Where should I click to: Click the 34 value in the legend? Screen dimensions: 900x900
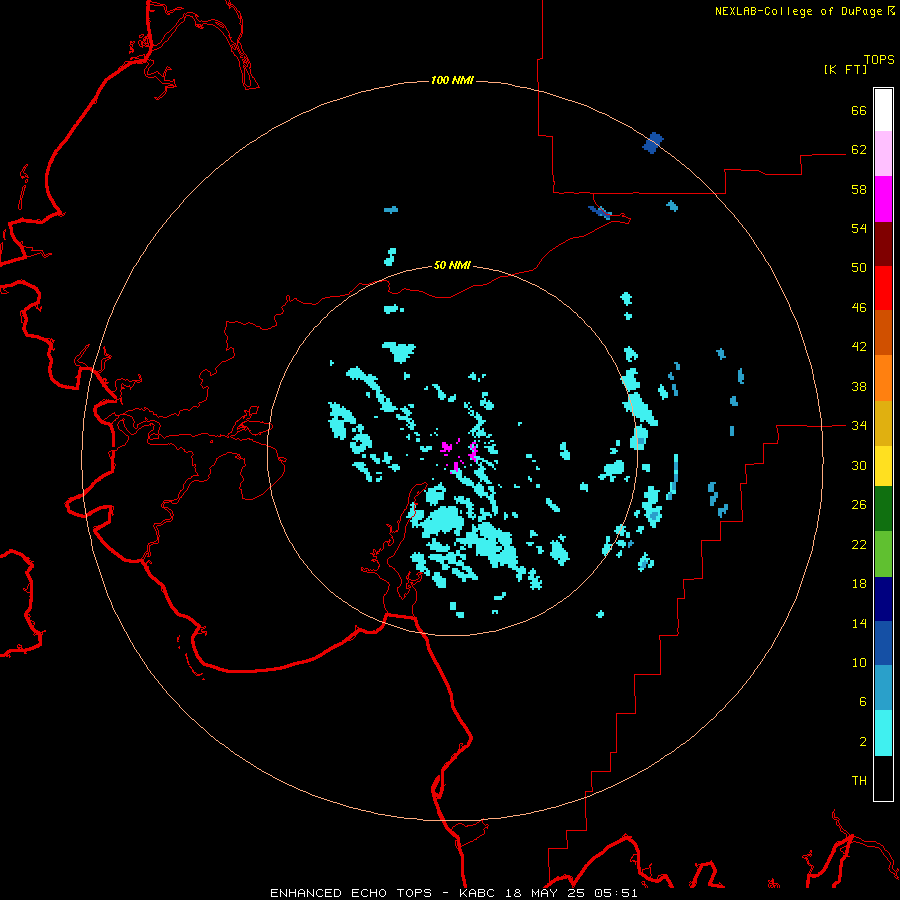[x=859, y=426]
